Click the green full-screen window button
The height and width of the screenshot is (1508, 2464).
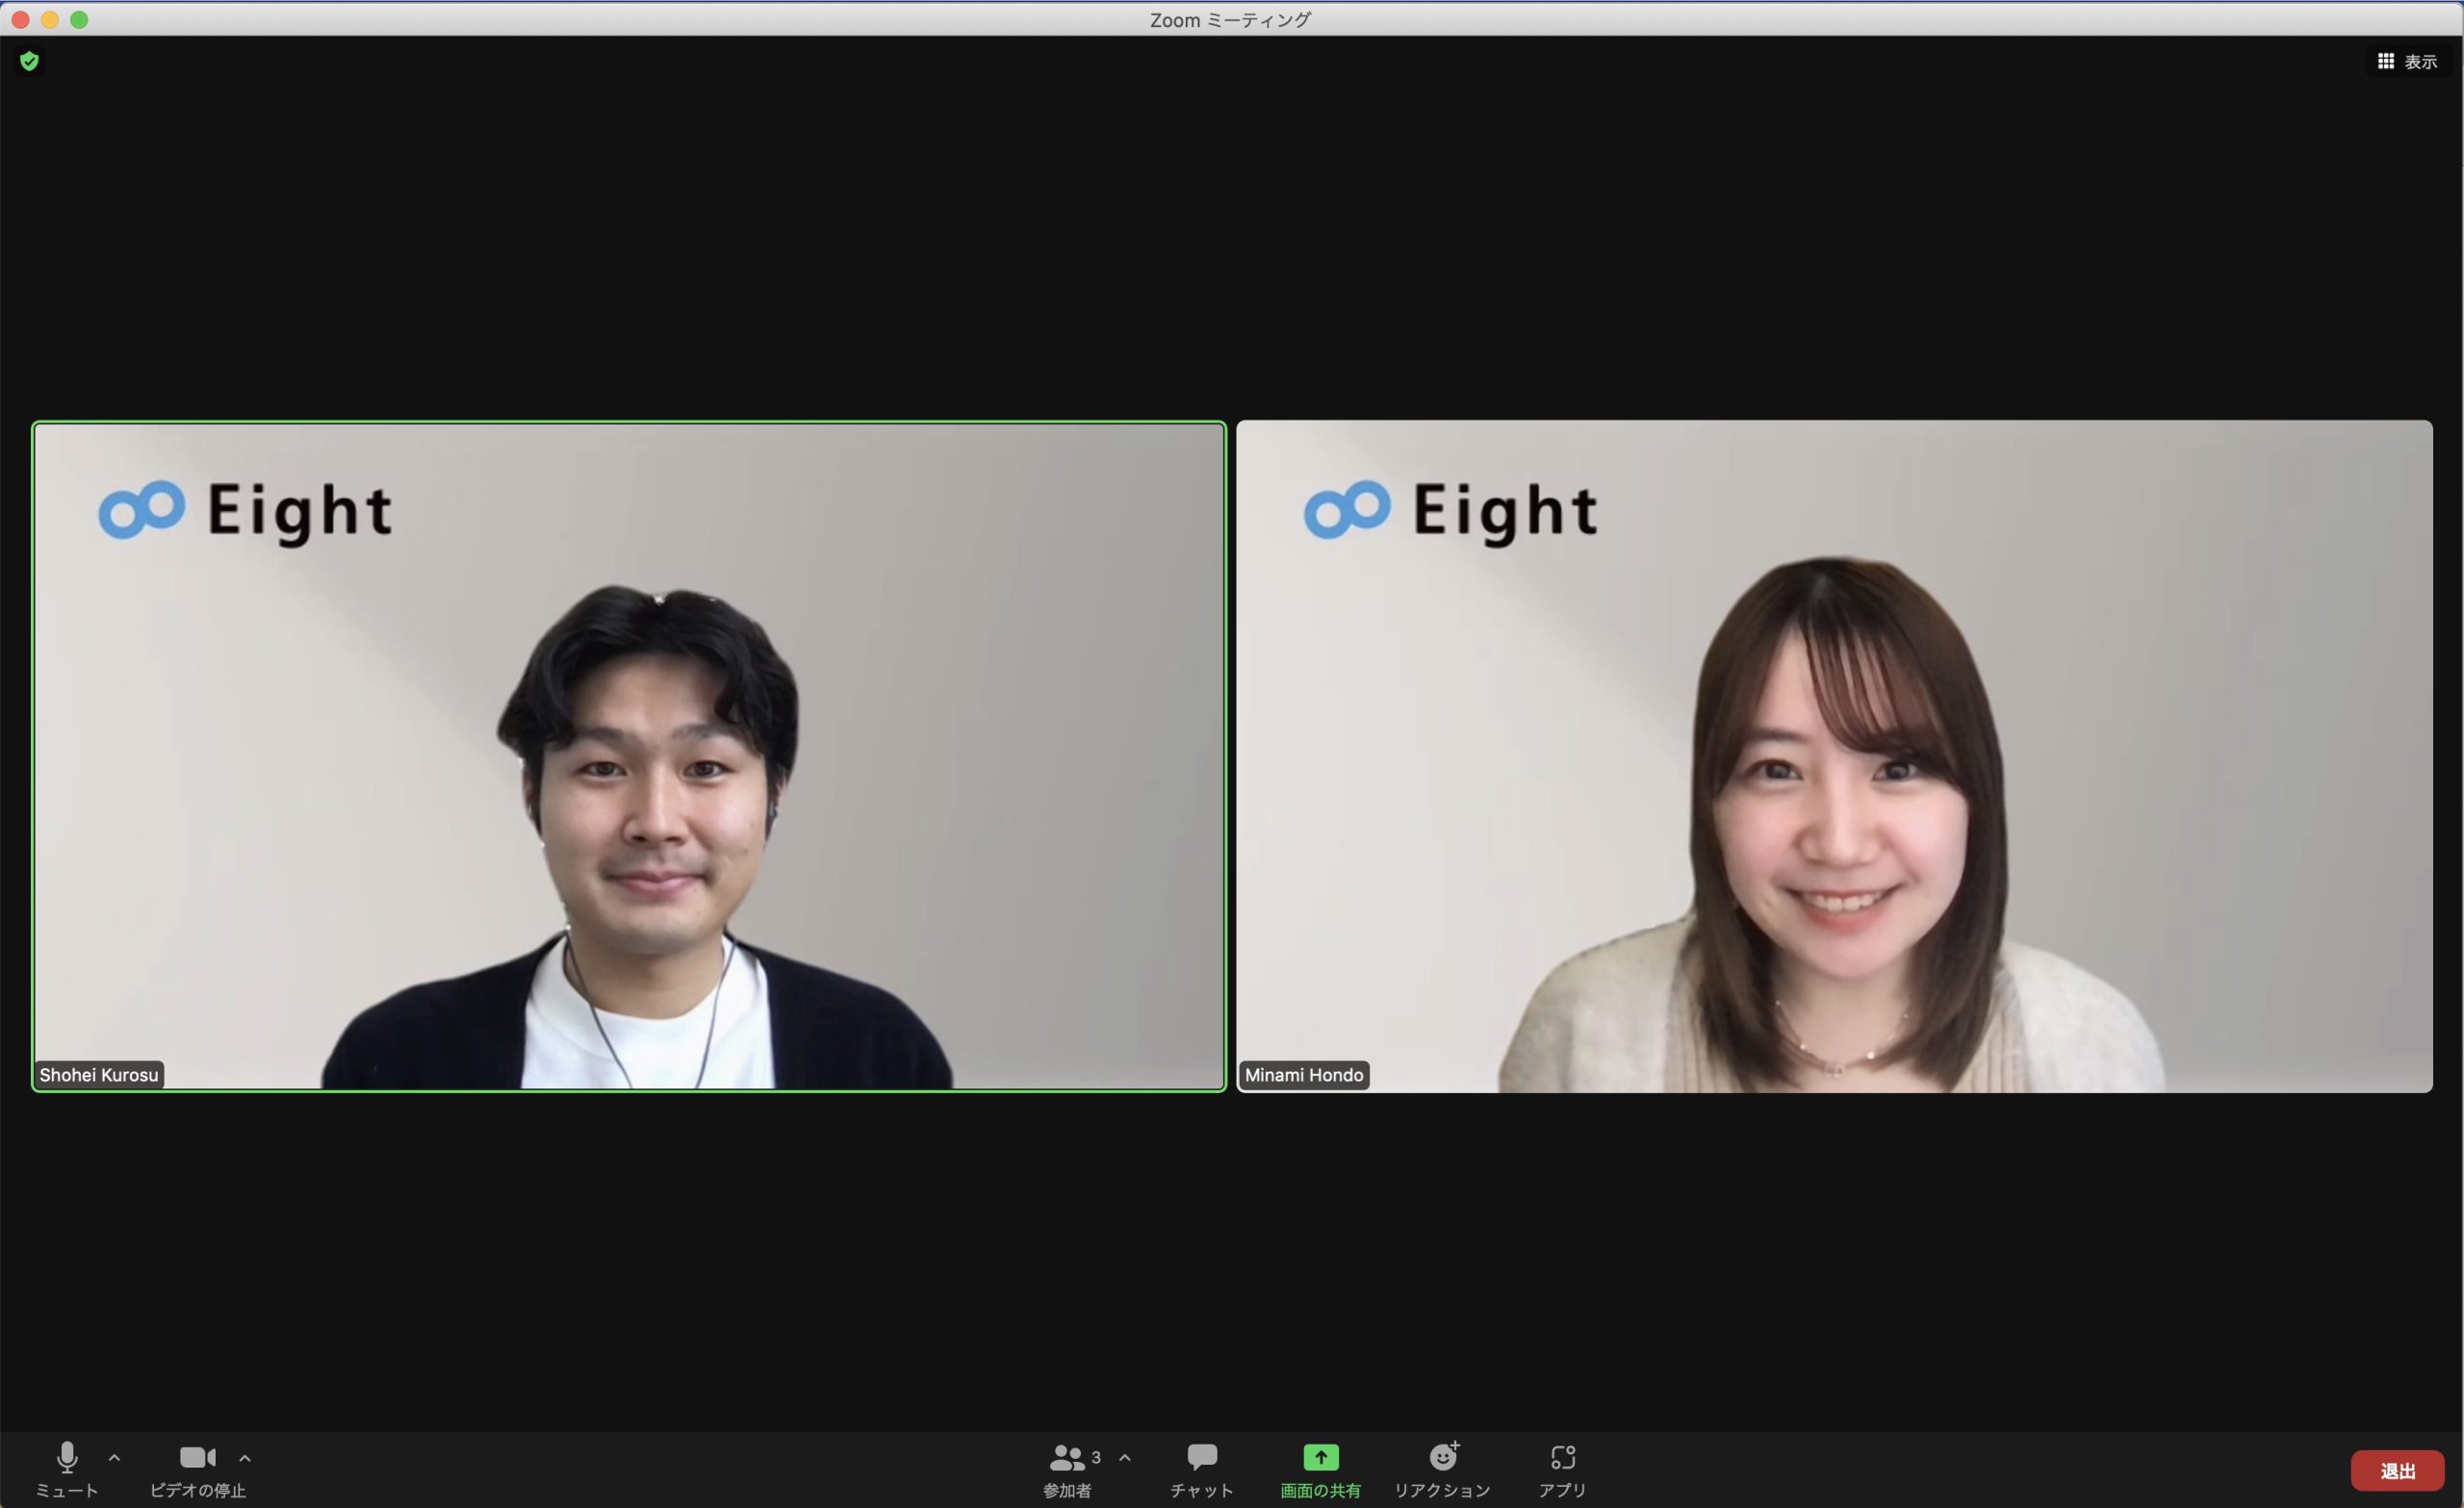click(79, 20)
